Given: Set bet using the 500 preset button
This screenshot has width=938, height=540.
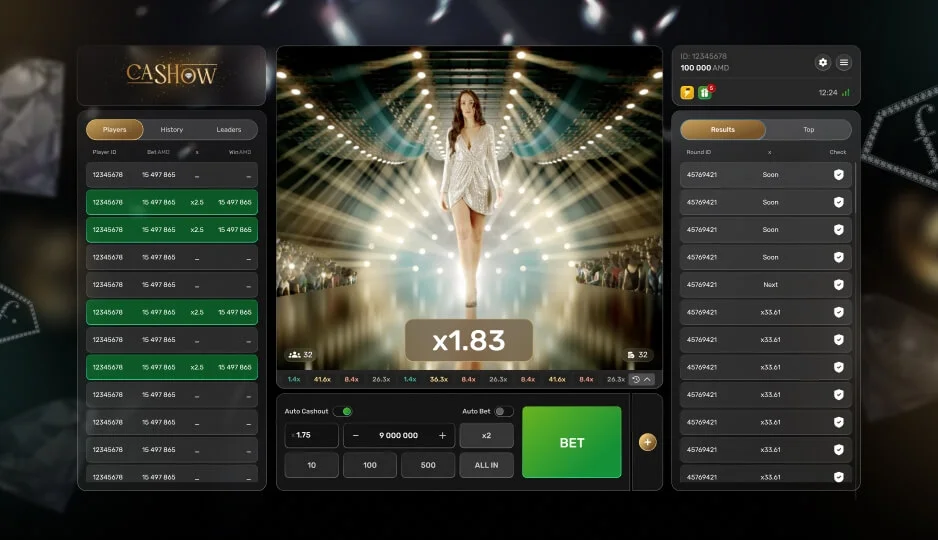Looking at the screenshot, I should tap(428, 465).
